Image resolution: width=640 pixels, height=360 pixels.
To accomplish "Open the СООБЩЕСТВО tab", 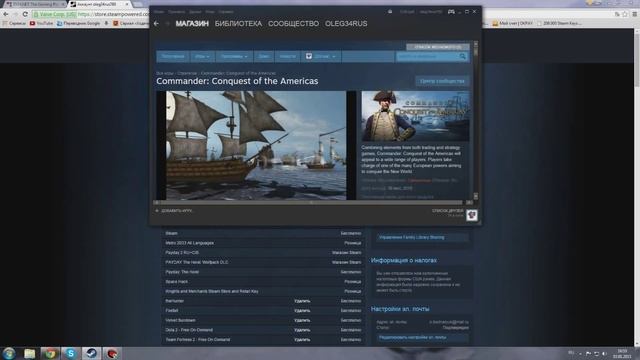I will pos(293,24).
